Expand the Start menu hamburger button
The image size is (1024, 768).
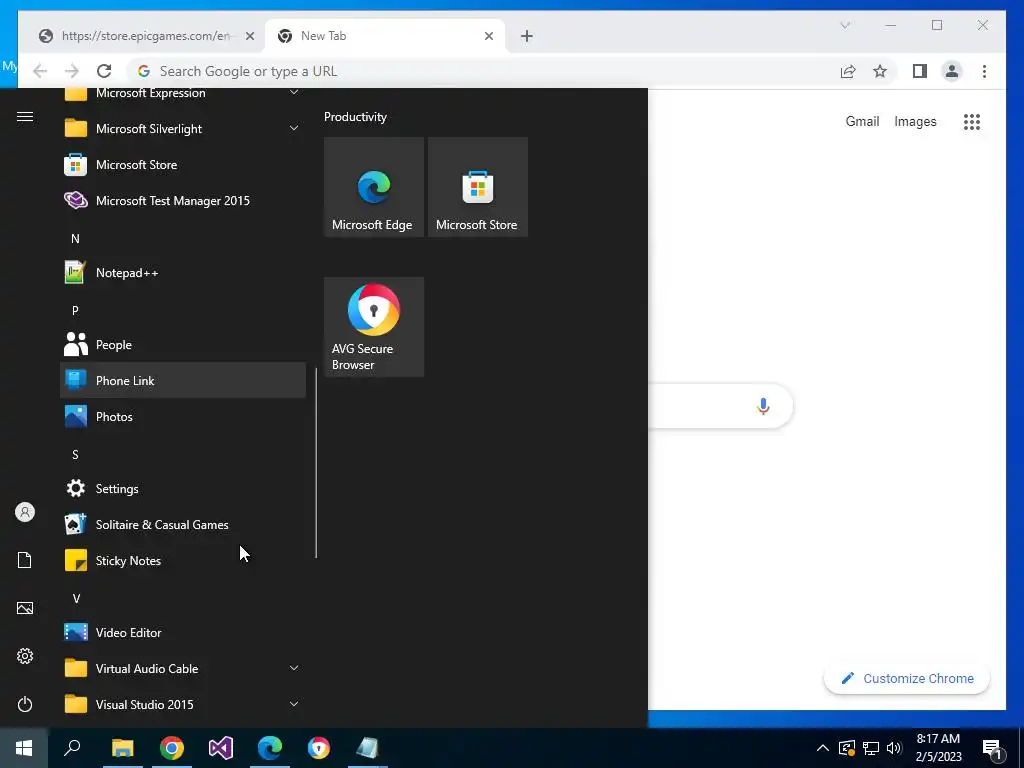25,116
